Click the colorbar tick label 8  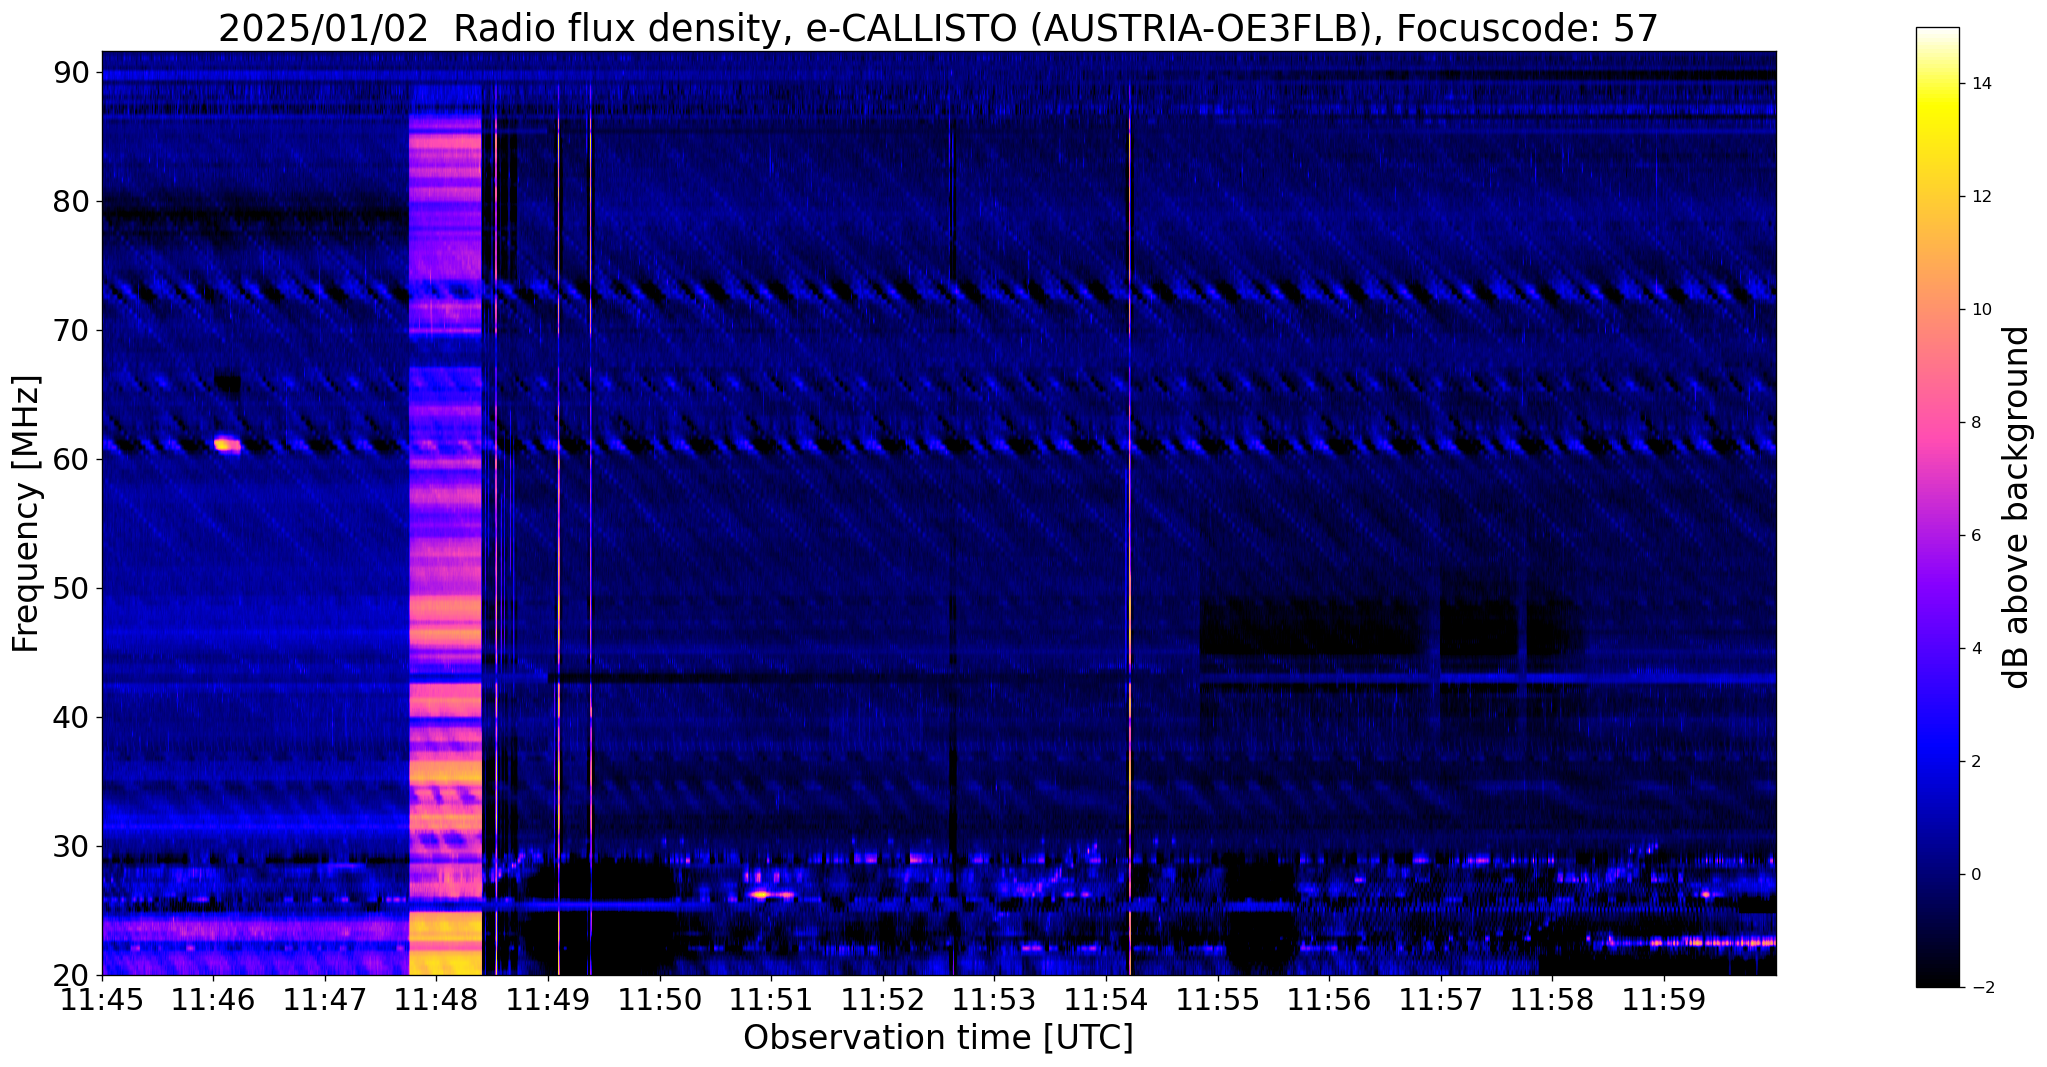1976,423
